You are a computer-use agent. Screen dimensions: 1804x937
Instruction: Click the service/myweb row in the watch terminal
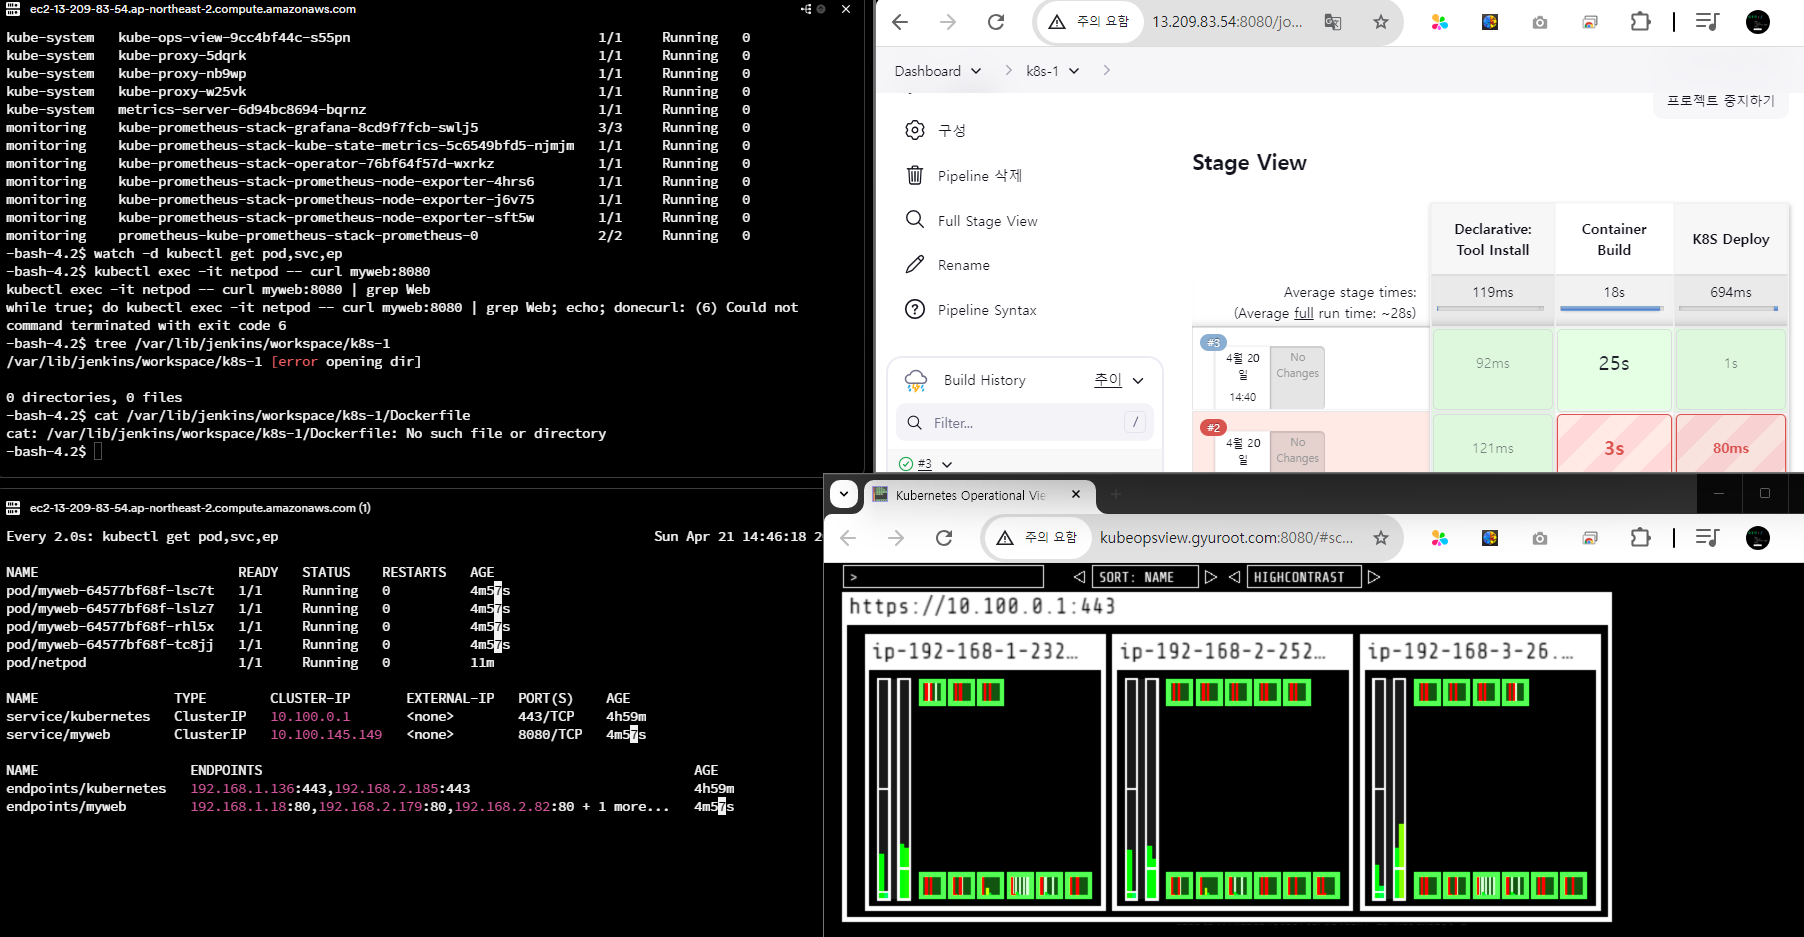326,735
